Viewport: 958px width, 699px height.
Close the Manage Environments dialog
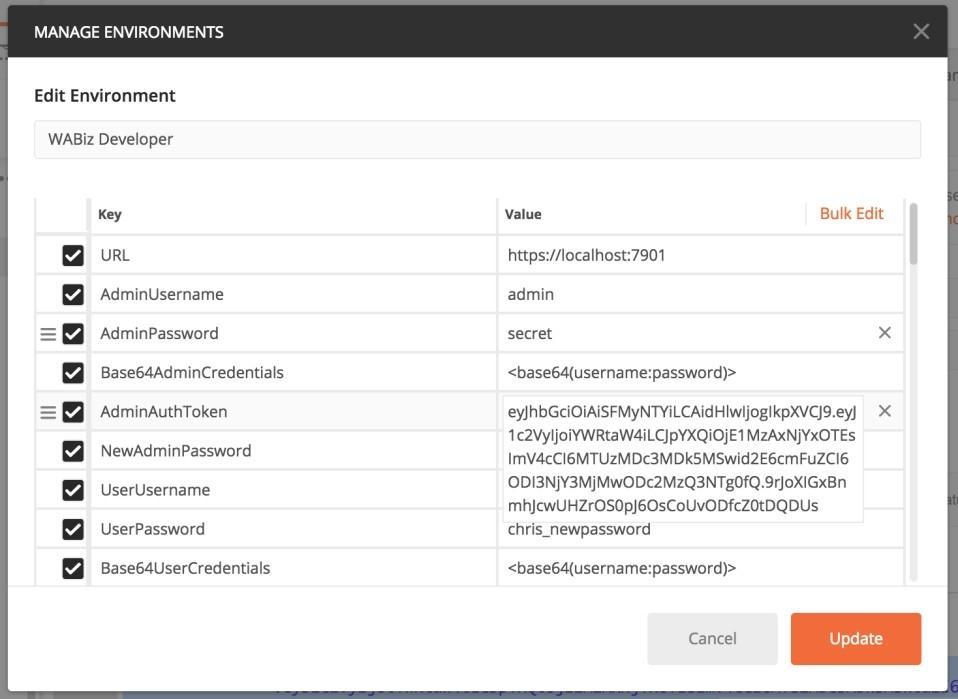point(921,31)
